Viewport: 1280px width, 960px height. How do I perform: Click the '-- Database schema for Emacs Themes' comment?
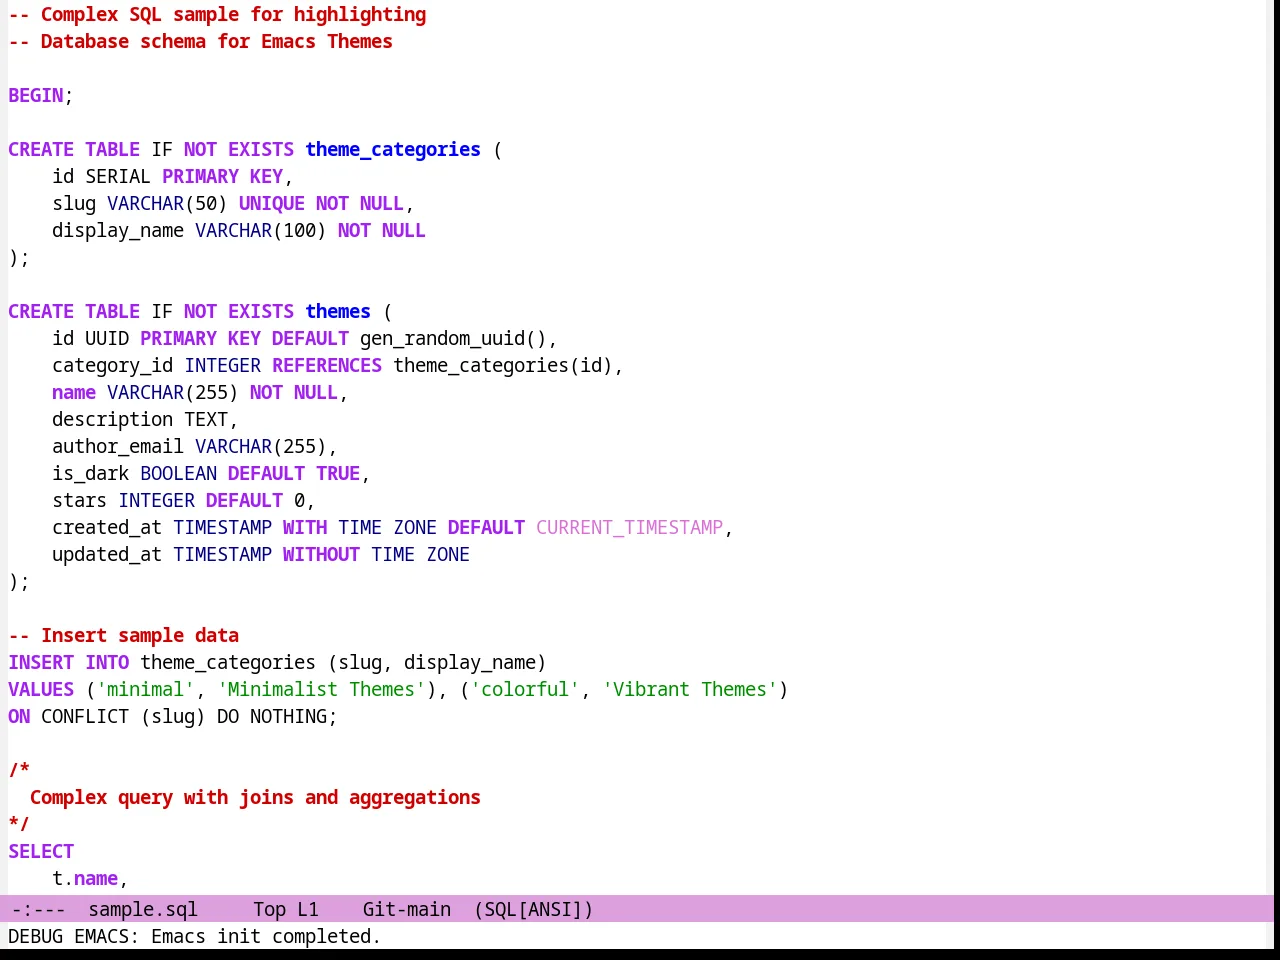[x=200, y=41]
